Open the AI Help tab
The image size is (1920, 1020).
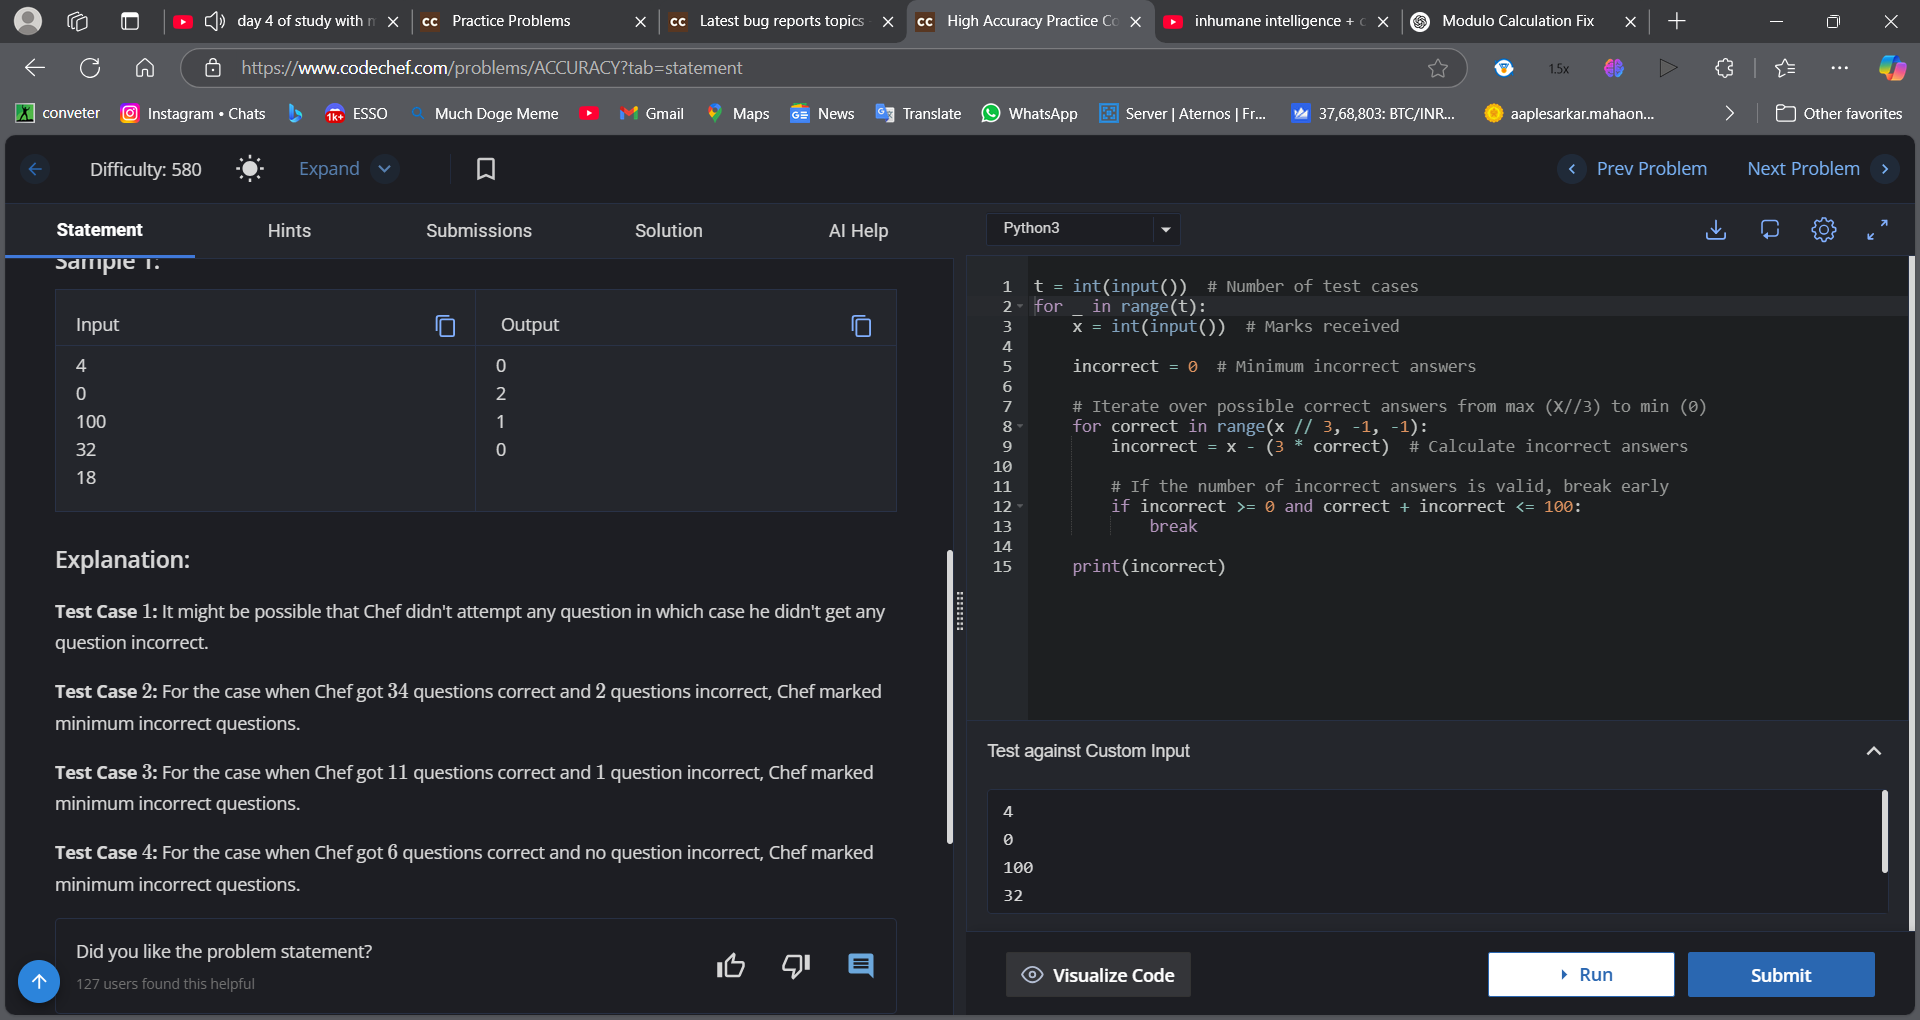(858, 230)
